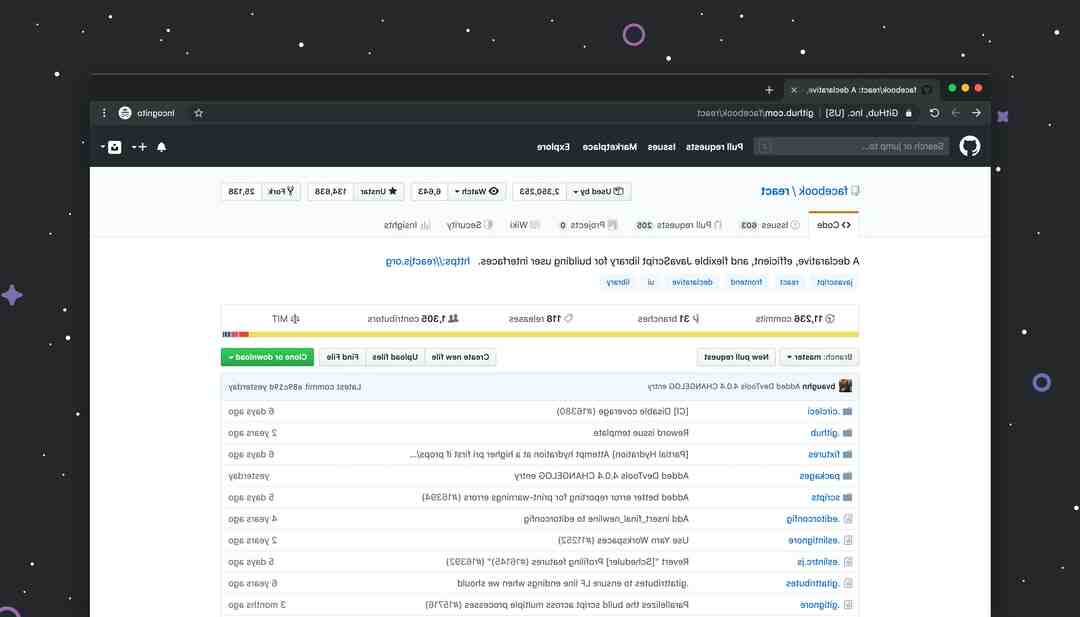This screenshot has height=617, width=1080.
Task: Click the folder icon of the scripts row
Action: click(x=847, y=497)
